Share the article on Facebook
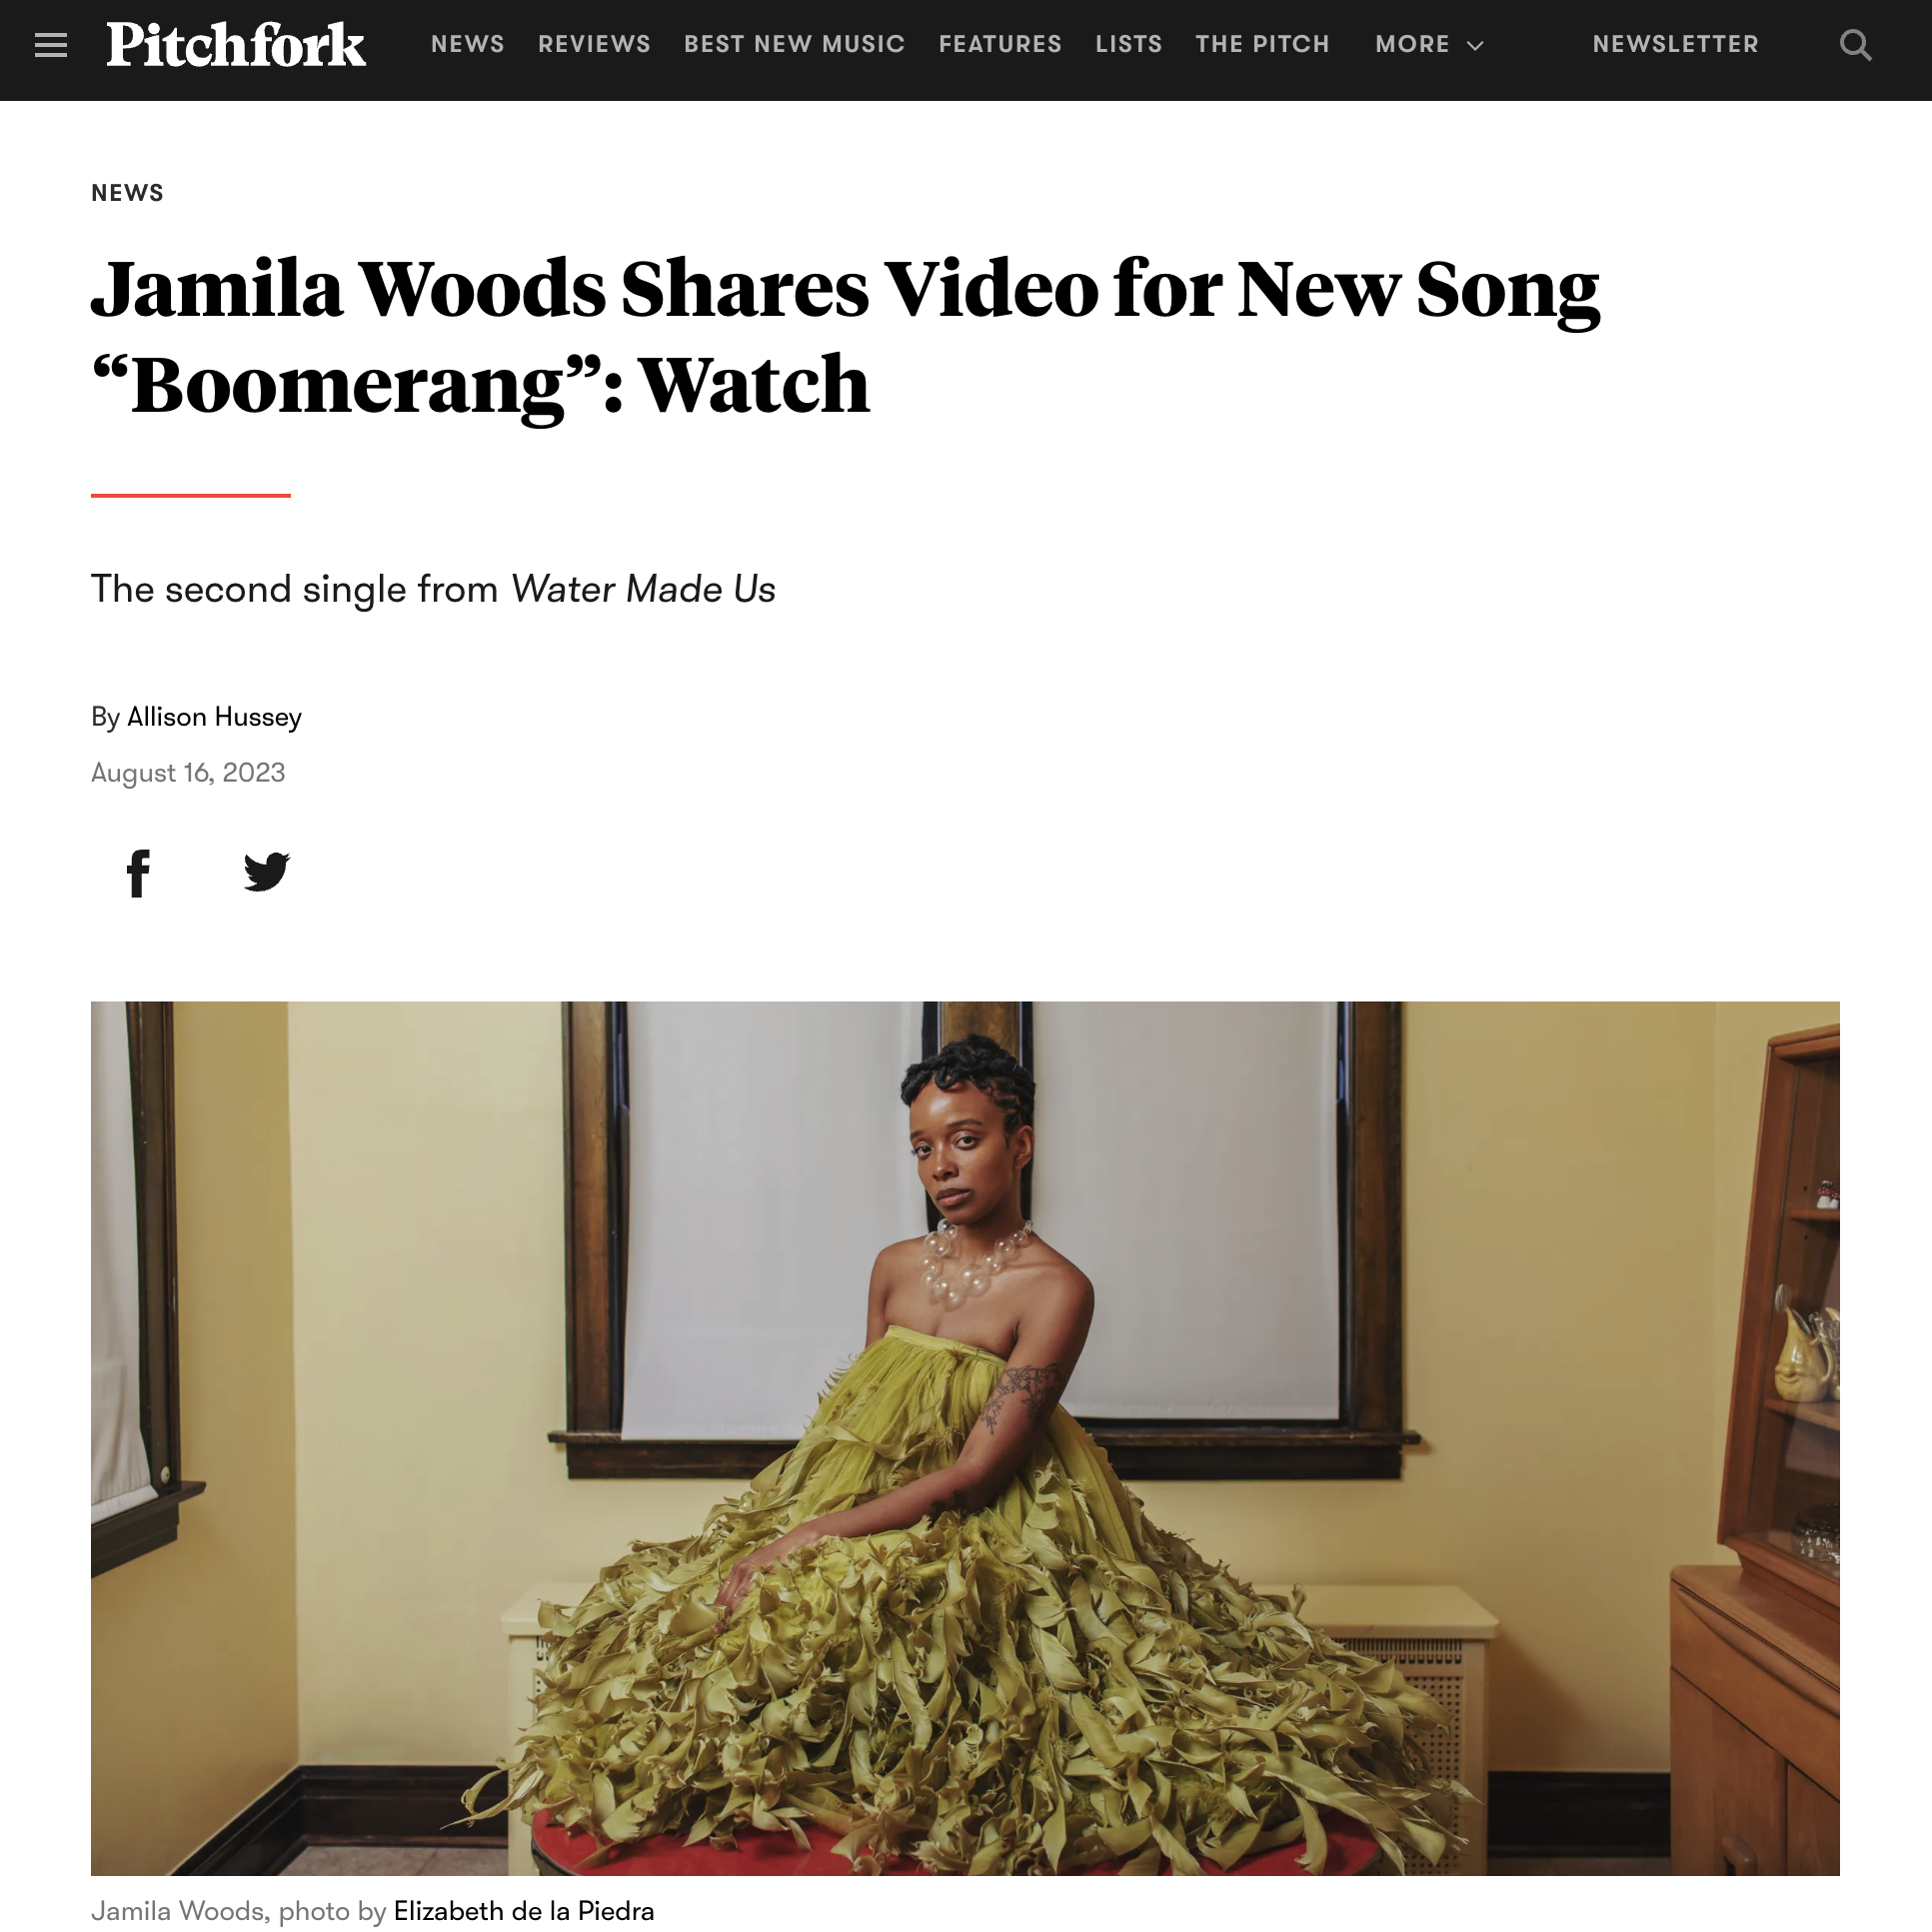Viewport: 1932px width, 1932px height. click(139, 873)
